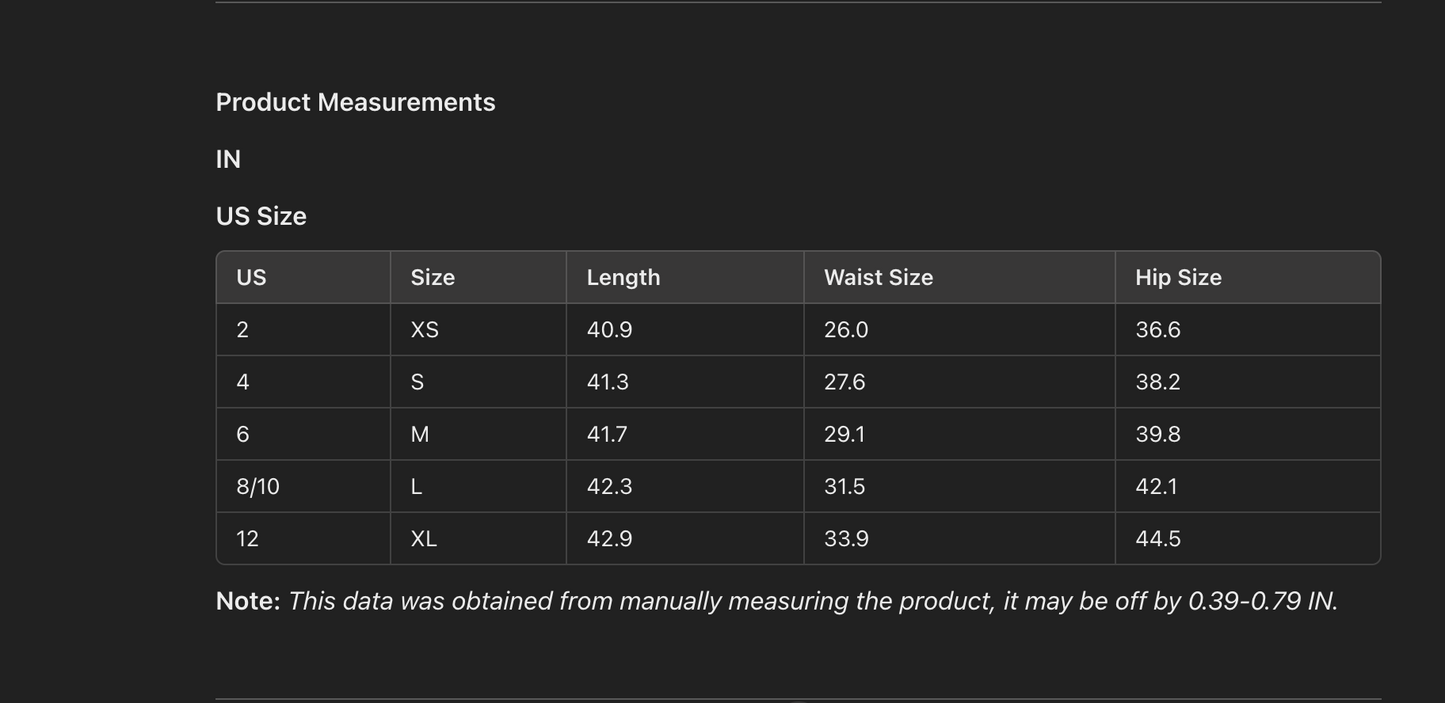Click the 8/10 US size cell
1445x703 pixels.
point(258,487)
